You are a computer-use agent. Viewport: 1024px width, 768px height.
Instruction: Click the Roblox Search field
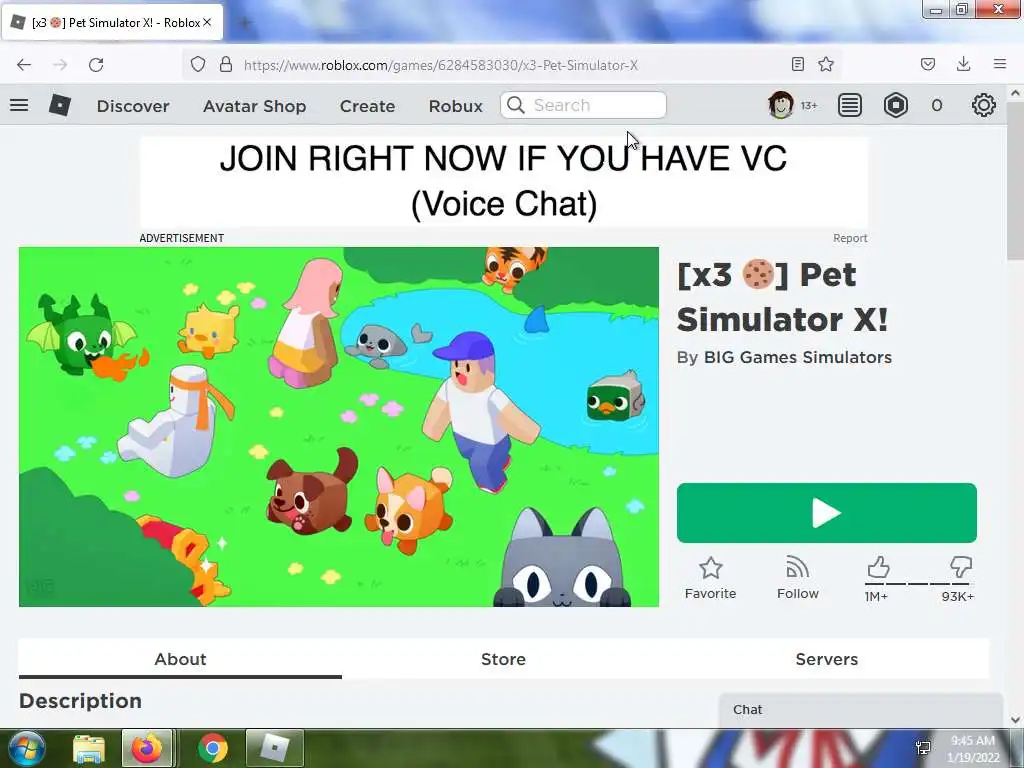coord(583,105)
